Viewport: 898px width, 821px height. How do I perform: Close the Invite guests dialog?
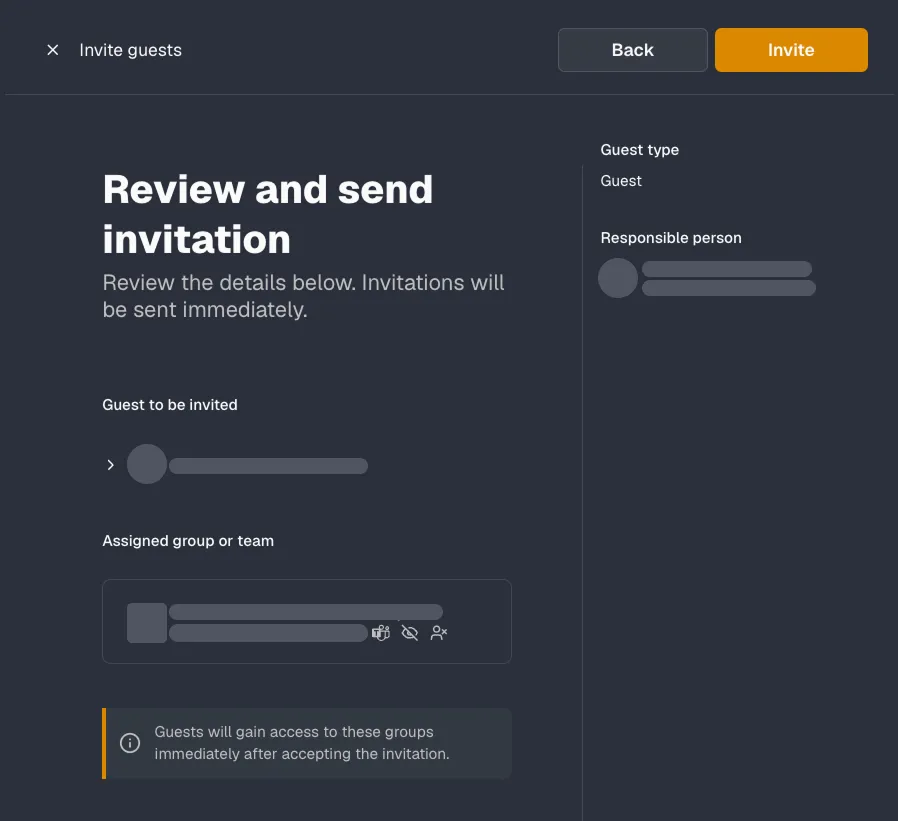[53, 50]
